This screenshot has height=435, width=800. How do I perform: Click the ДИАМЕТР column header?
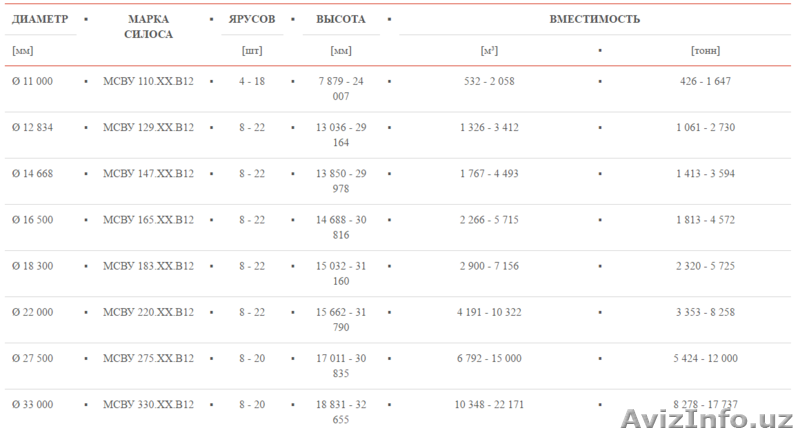[x=39, y=19]
